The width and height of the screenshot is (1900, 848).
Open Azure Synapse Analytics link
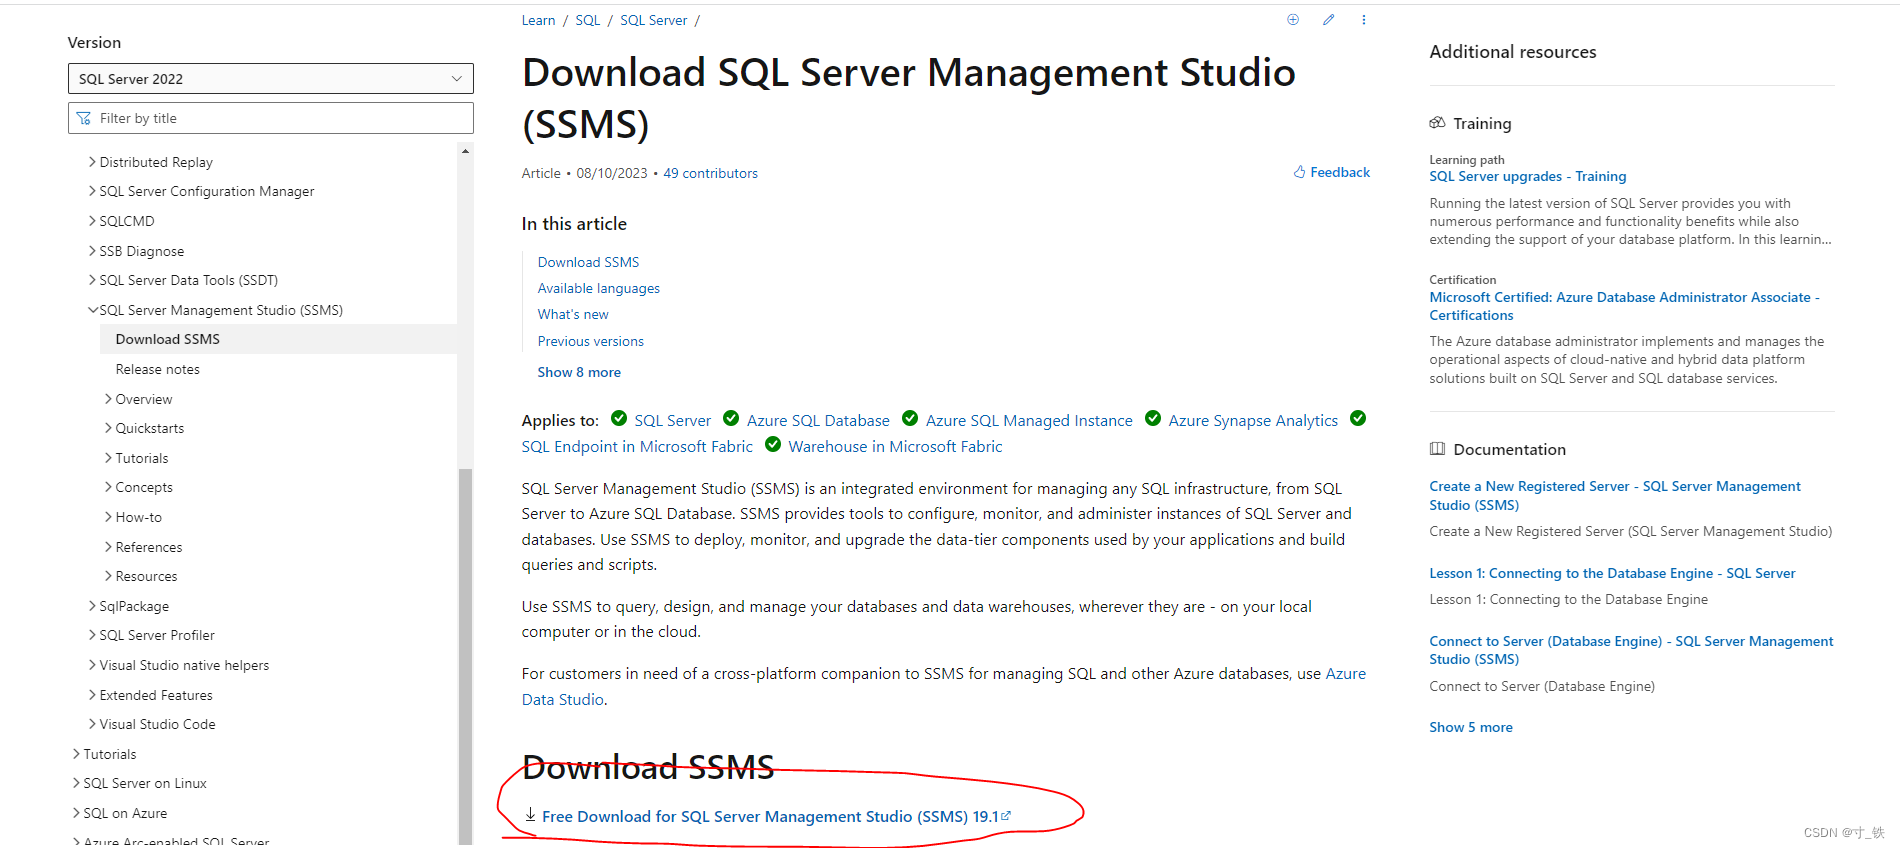(x=1253, y=420)
